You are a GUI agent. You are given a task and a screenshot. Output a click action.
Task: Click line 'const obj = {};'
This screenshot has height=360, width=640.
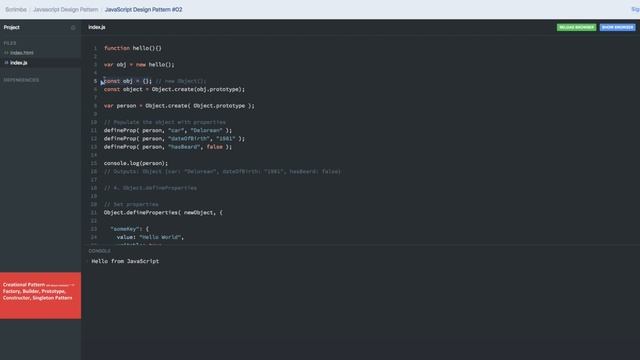point(128,81)
